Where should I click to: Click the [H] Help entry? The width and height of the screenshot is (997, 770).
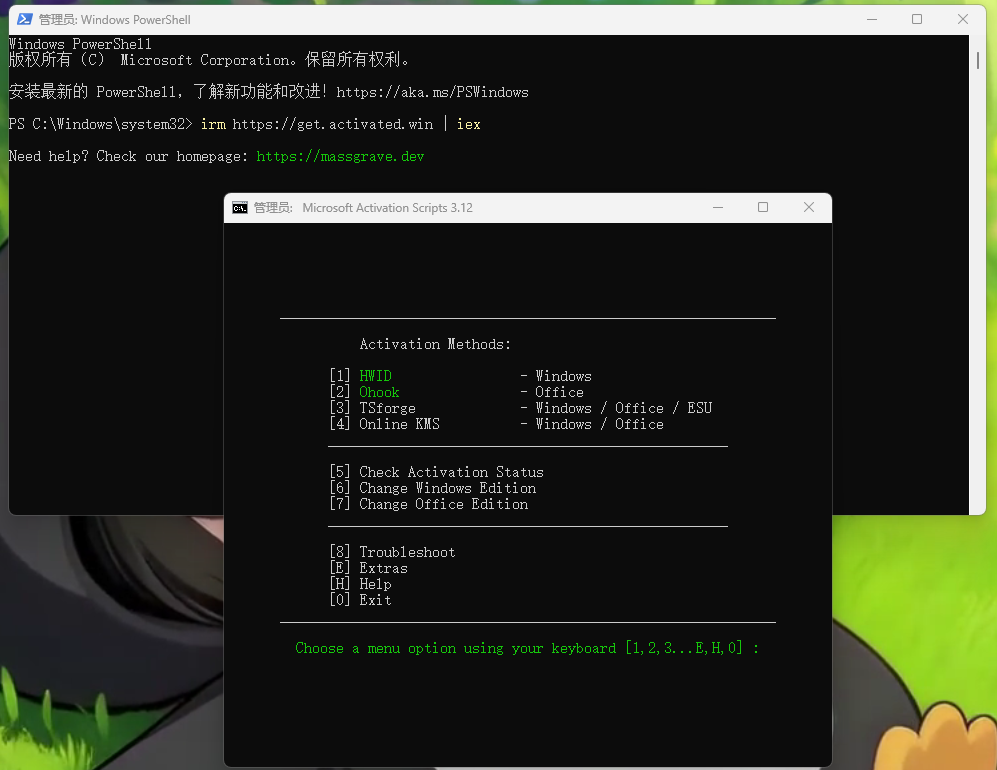pyautogui.click(x=361, y=584)
